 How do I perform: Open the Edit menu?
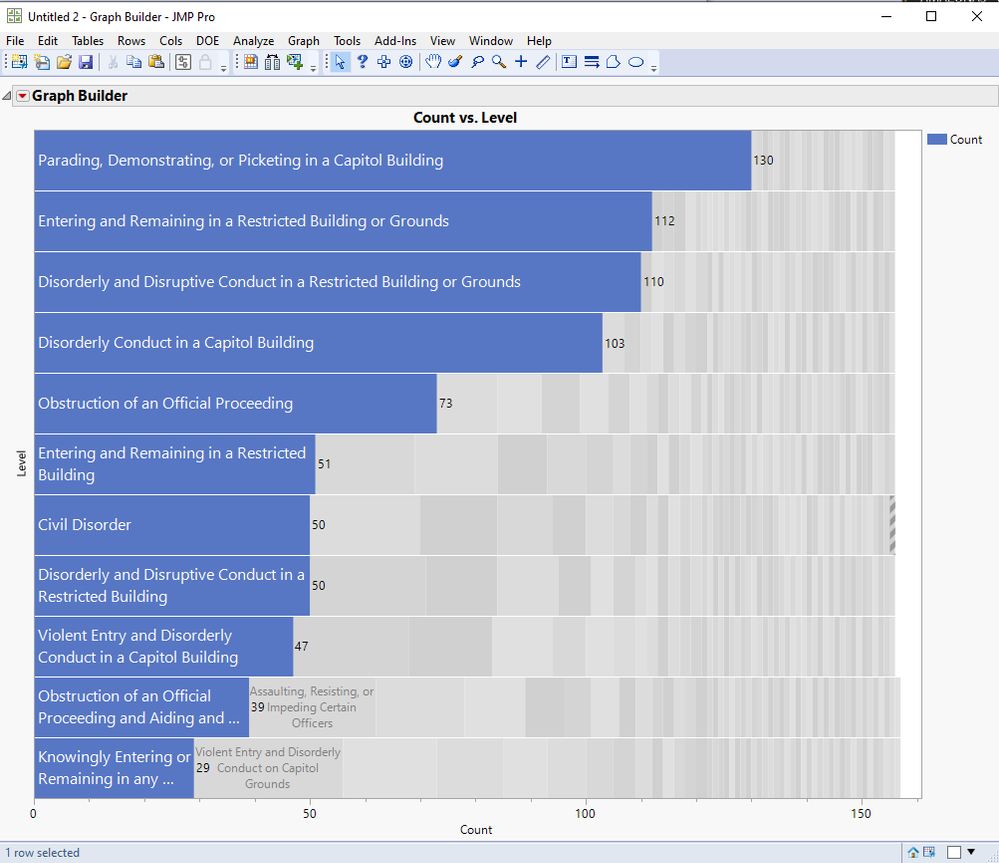point(48,41)
